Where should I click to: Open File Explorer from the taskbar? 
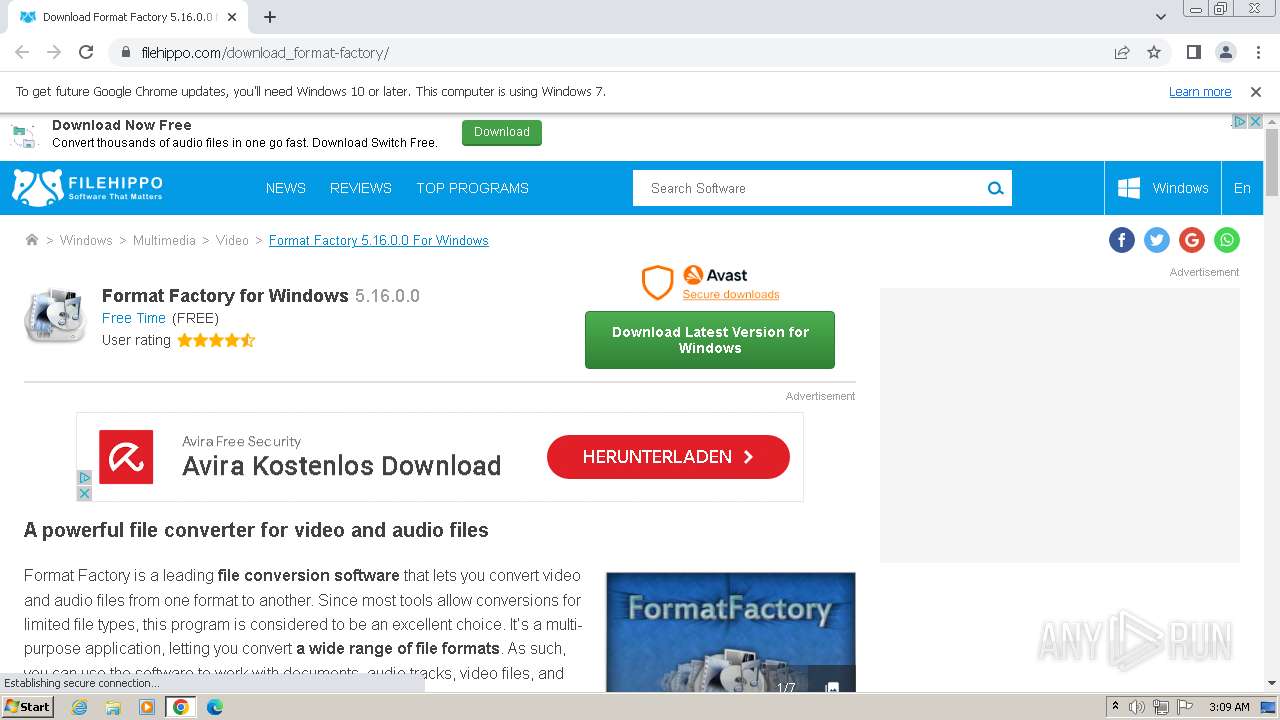113,707
